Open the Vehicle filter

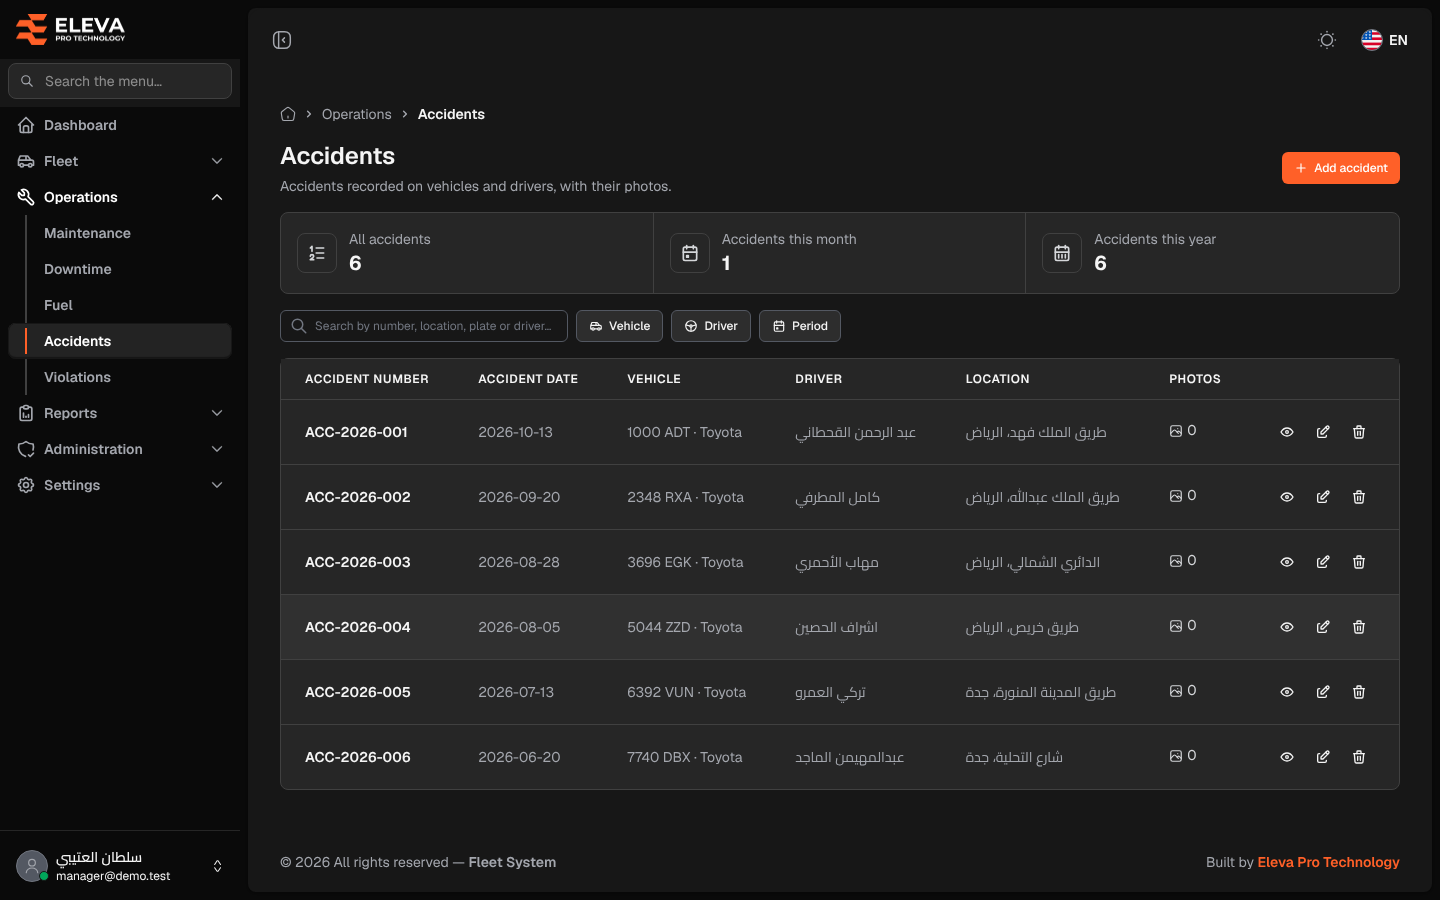pyautogui.click(x=619, y=326)
